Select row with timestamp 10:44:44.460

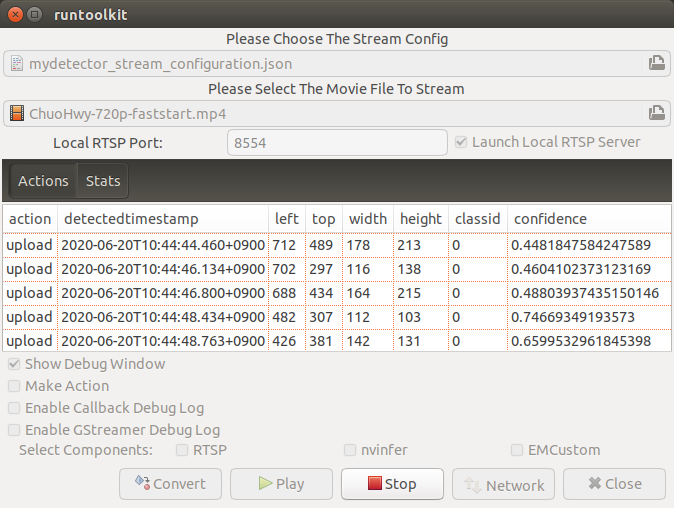pyautogui.click(x=337, y=245)
